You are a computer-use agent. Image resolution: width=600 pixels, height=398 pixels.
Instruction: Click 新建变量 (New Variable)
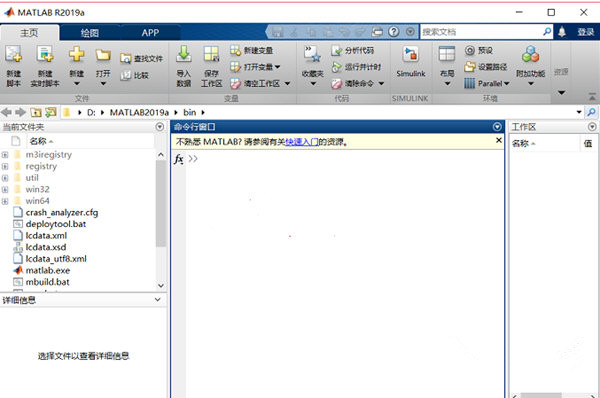[252, 51]
